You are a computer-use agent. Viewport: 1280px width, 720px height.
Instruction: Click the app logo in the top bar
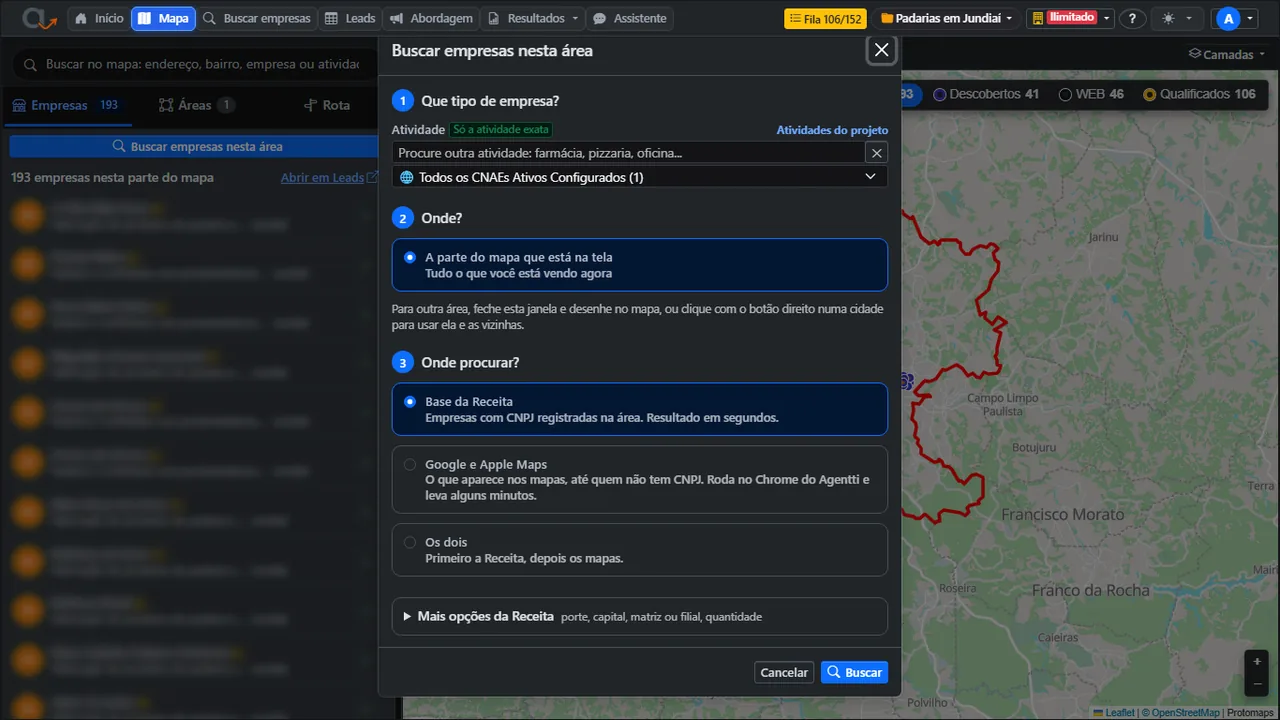click(39, 18)
